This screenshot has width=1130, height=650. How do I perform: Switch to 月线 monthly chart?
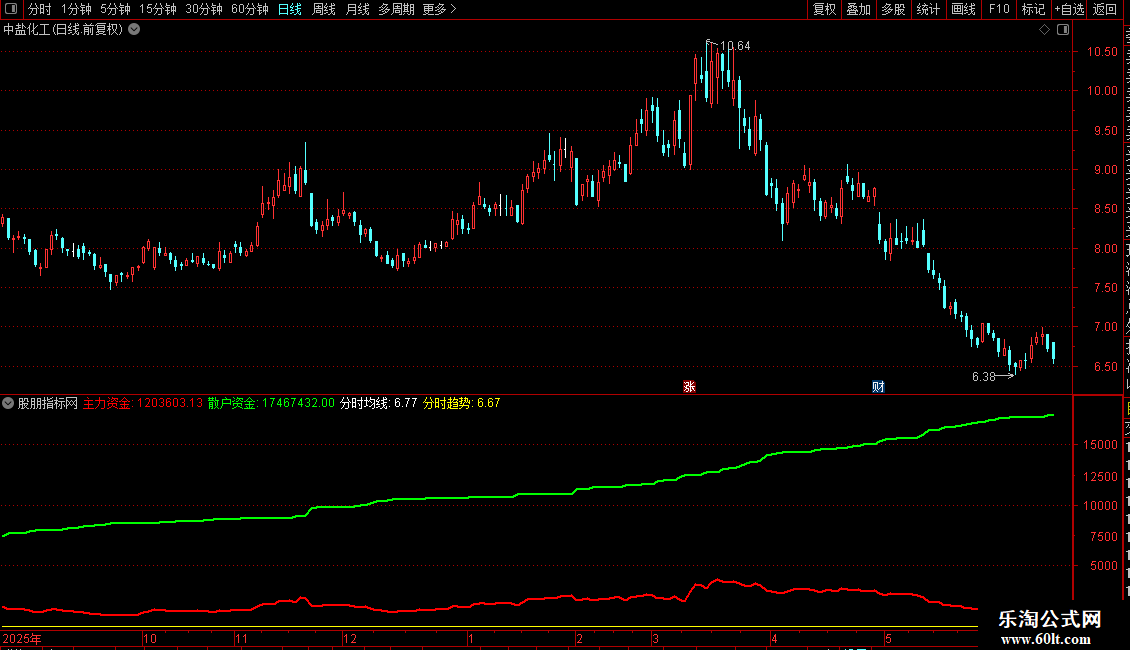(357, 9)
